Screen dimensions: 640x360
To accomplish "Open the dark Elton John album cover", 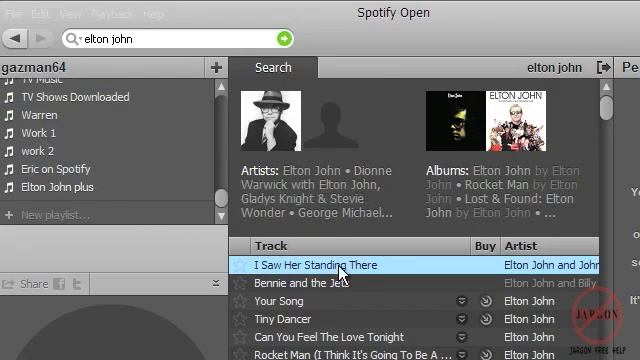I will [456, 121].
